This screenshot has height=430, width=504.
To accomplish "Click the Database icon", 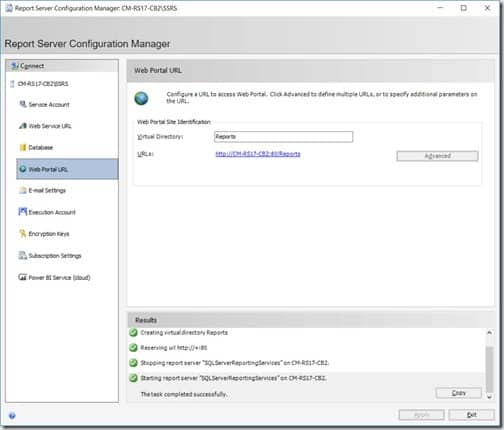I will 23,147.
